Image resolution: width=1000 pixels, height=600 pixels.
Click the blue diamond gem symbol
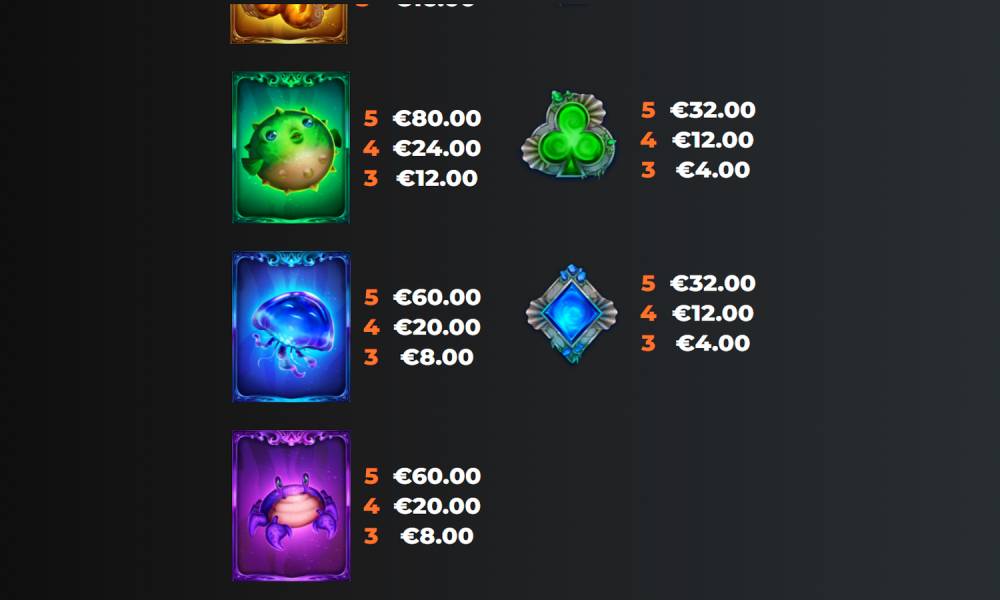tap(571, 314)
